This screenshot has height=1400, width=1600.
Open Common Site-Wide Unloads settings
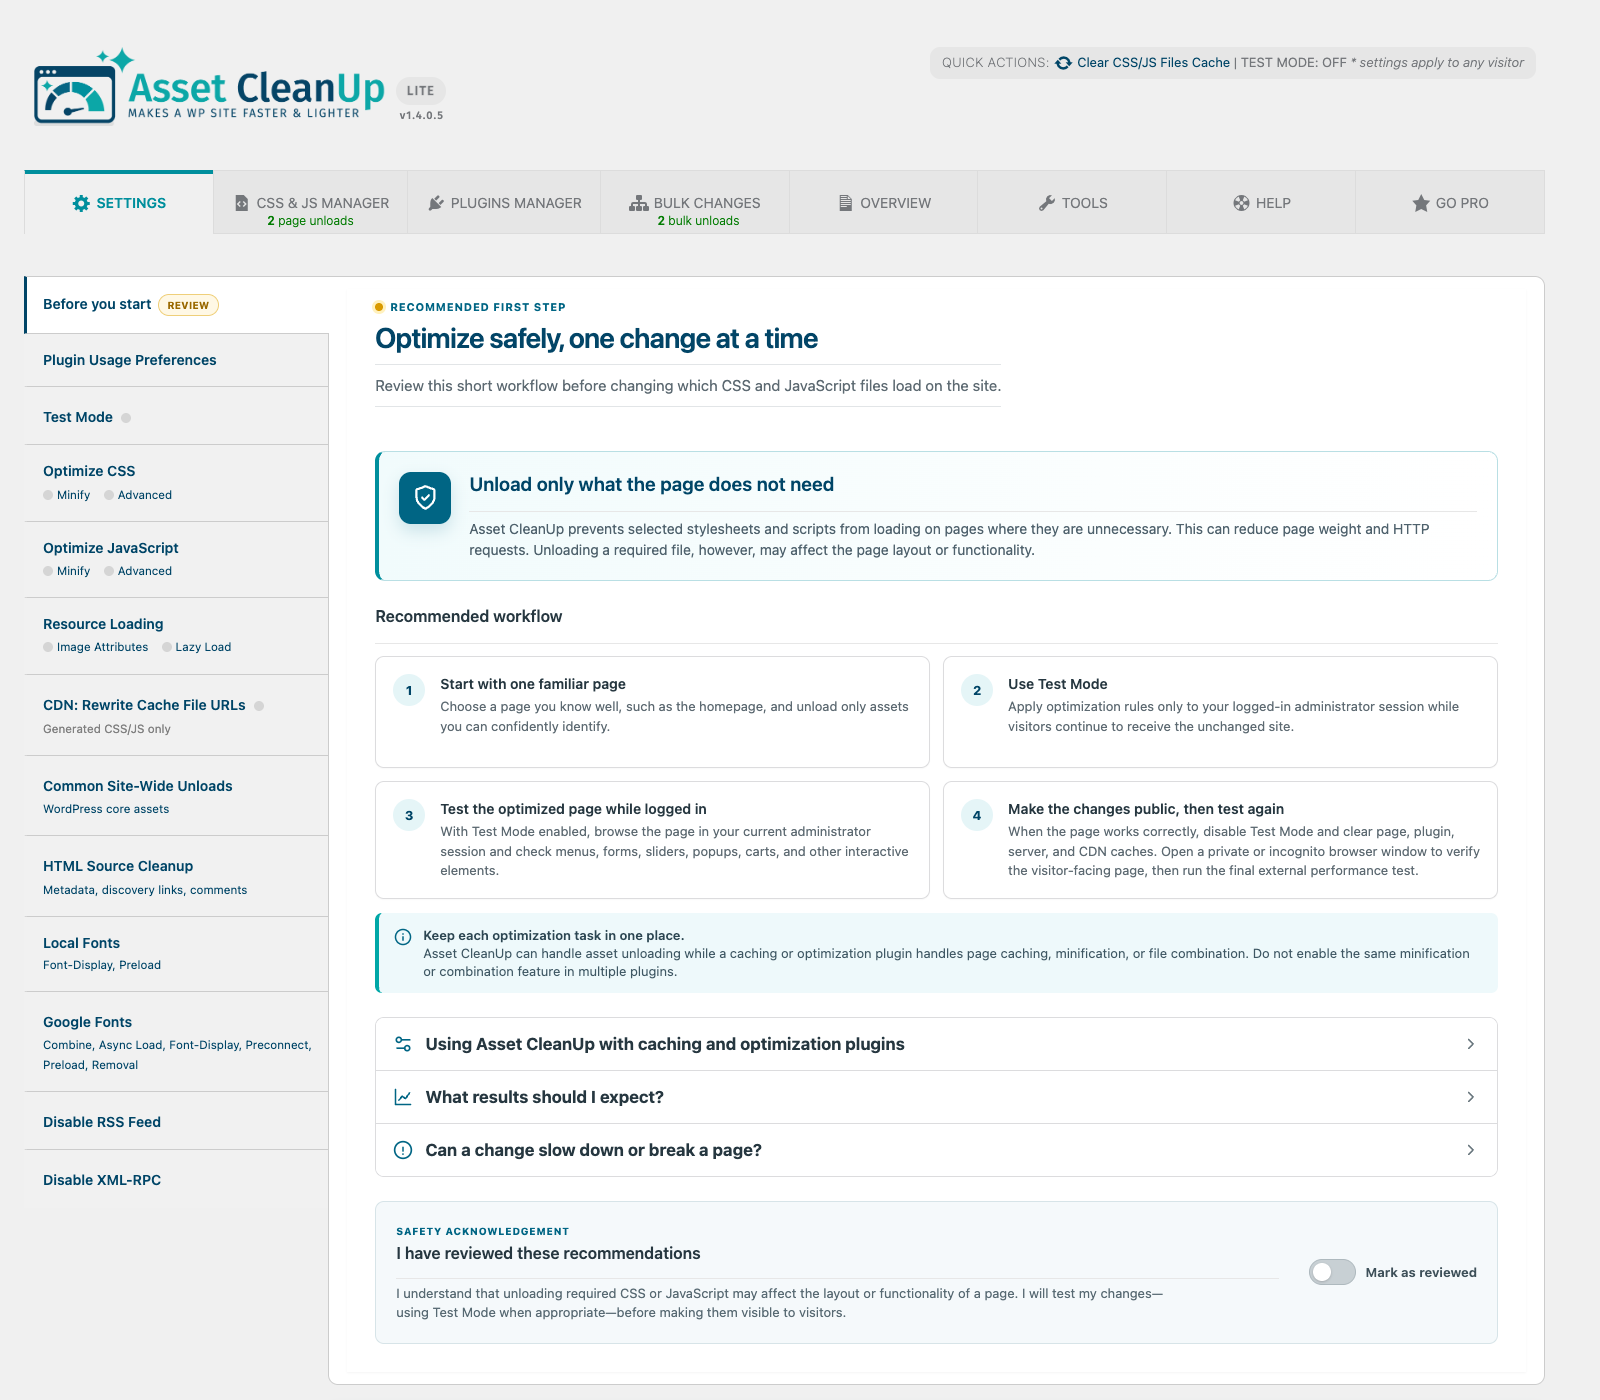[176, 796]
